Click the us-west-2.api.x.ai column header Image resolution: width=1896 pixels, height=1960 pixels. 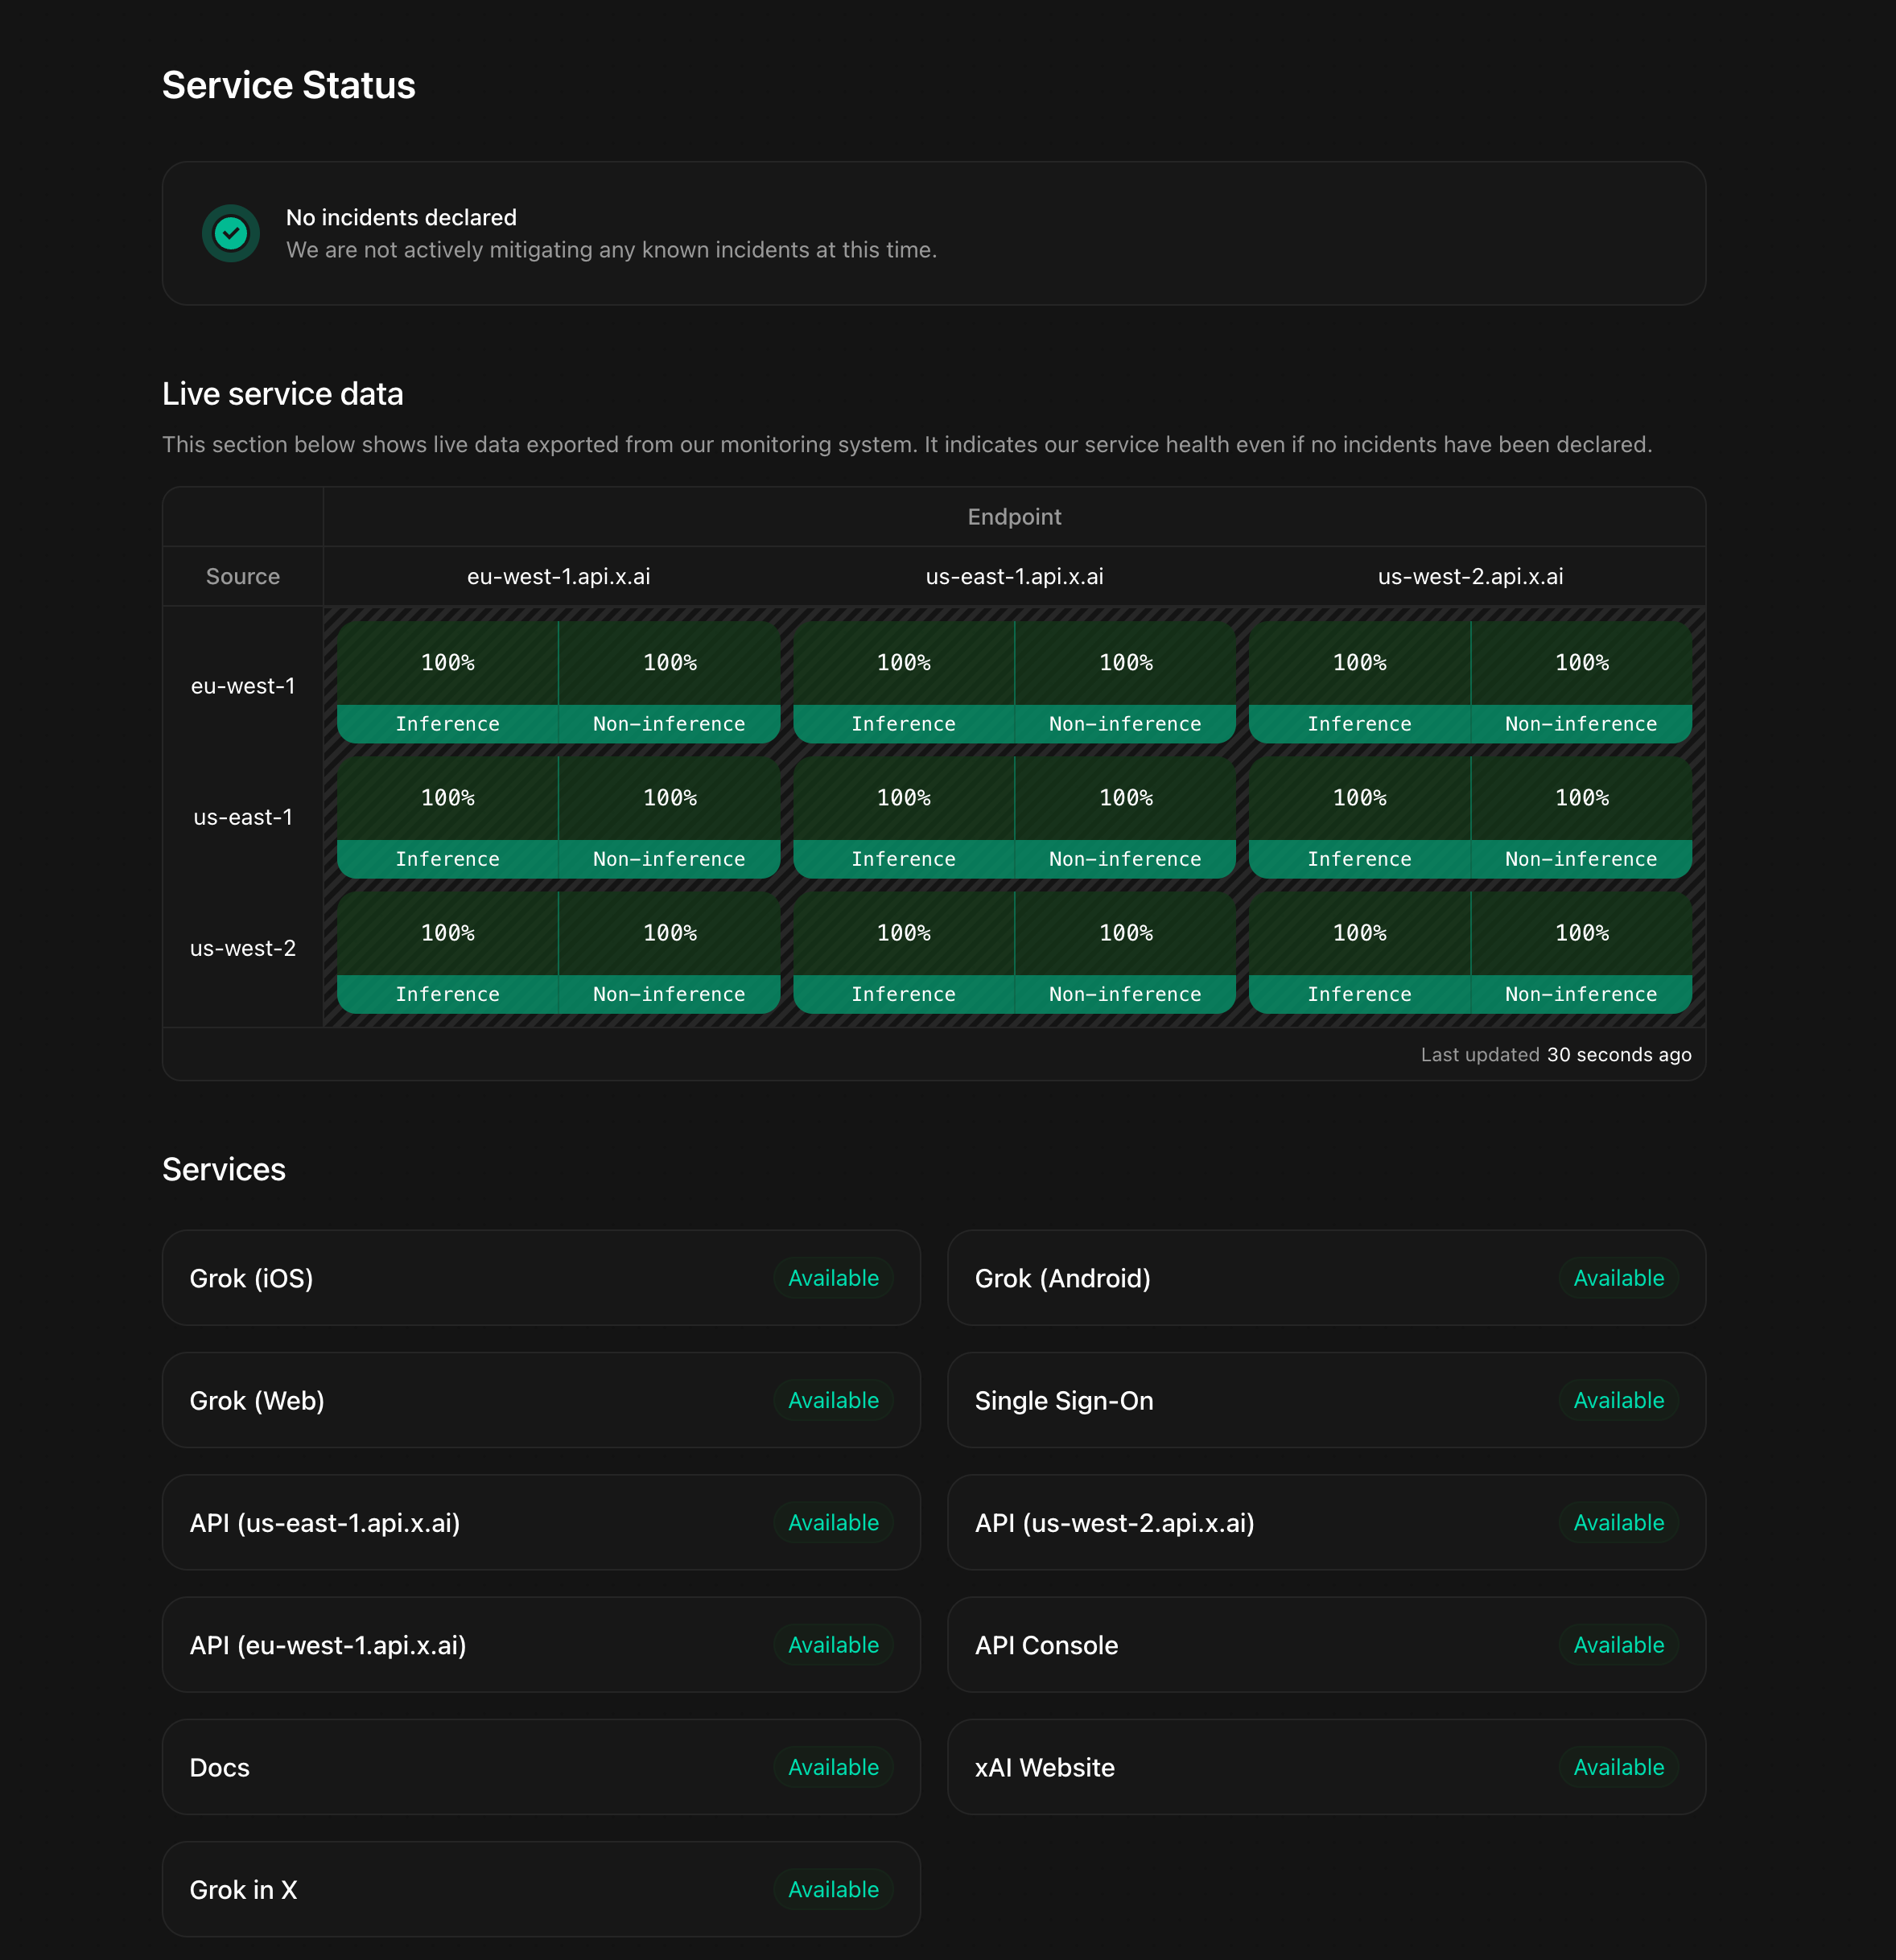[1471, 576]
